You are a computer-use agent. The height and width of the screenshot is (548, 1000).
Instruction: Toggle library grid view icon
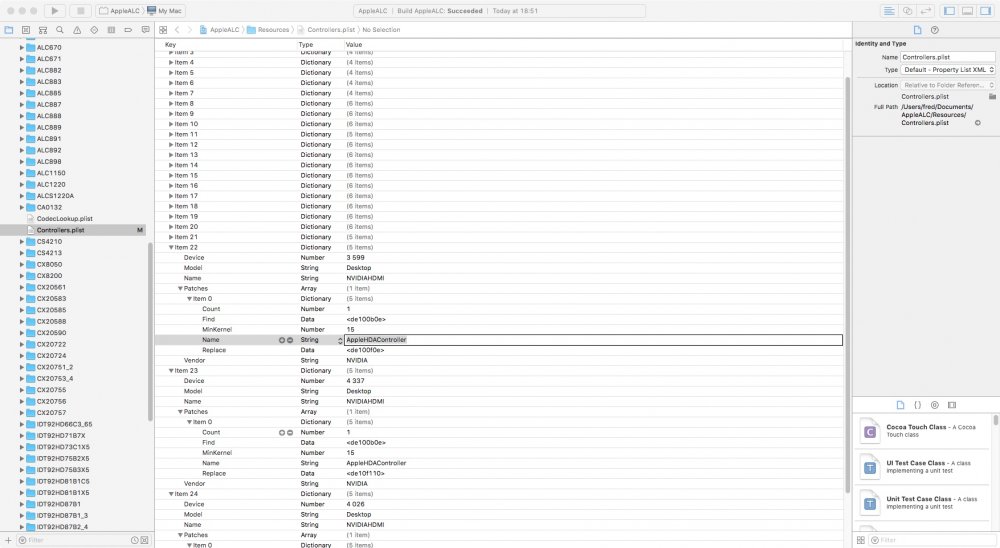860,540
